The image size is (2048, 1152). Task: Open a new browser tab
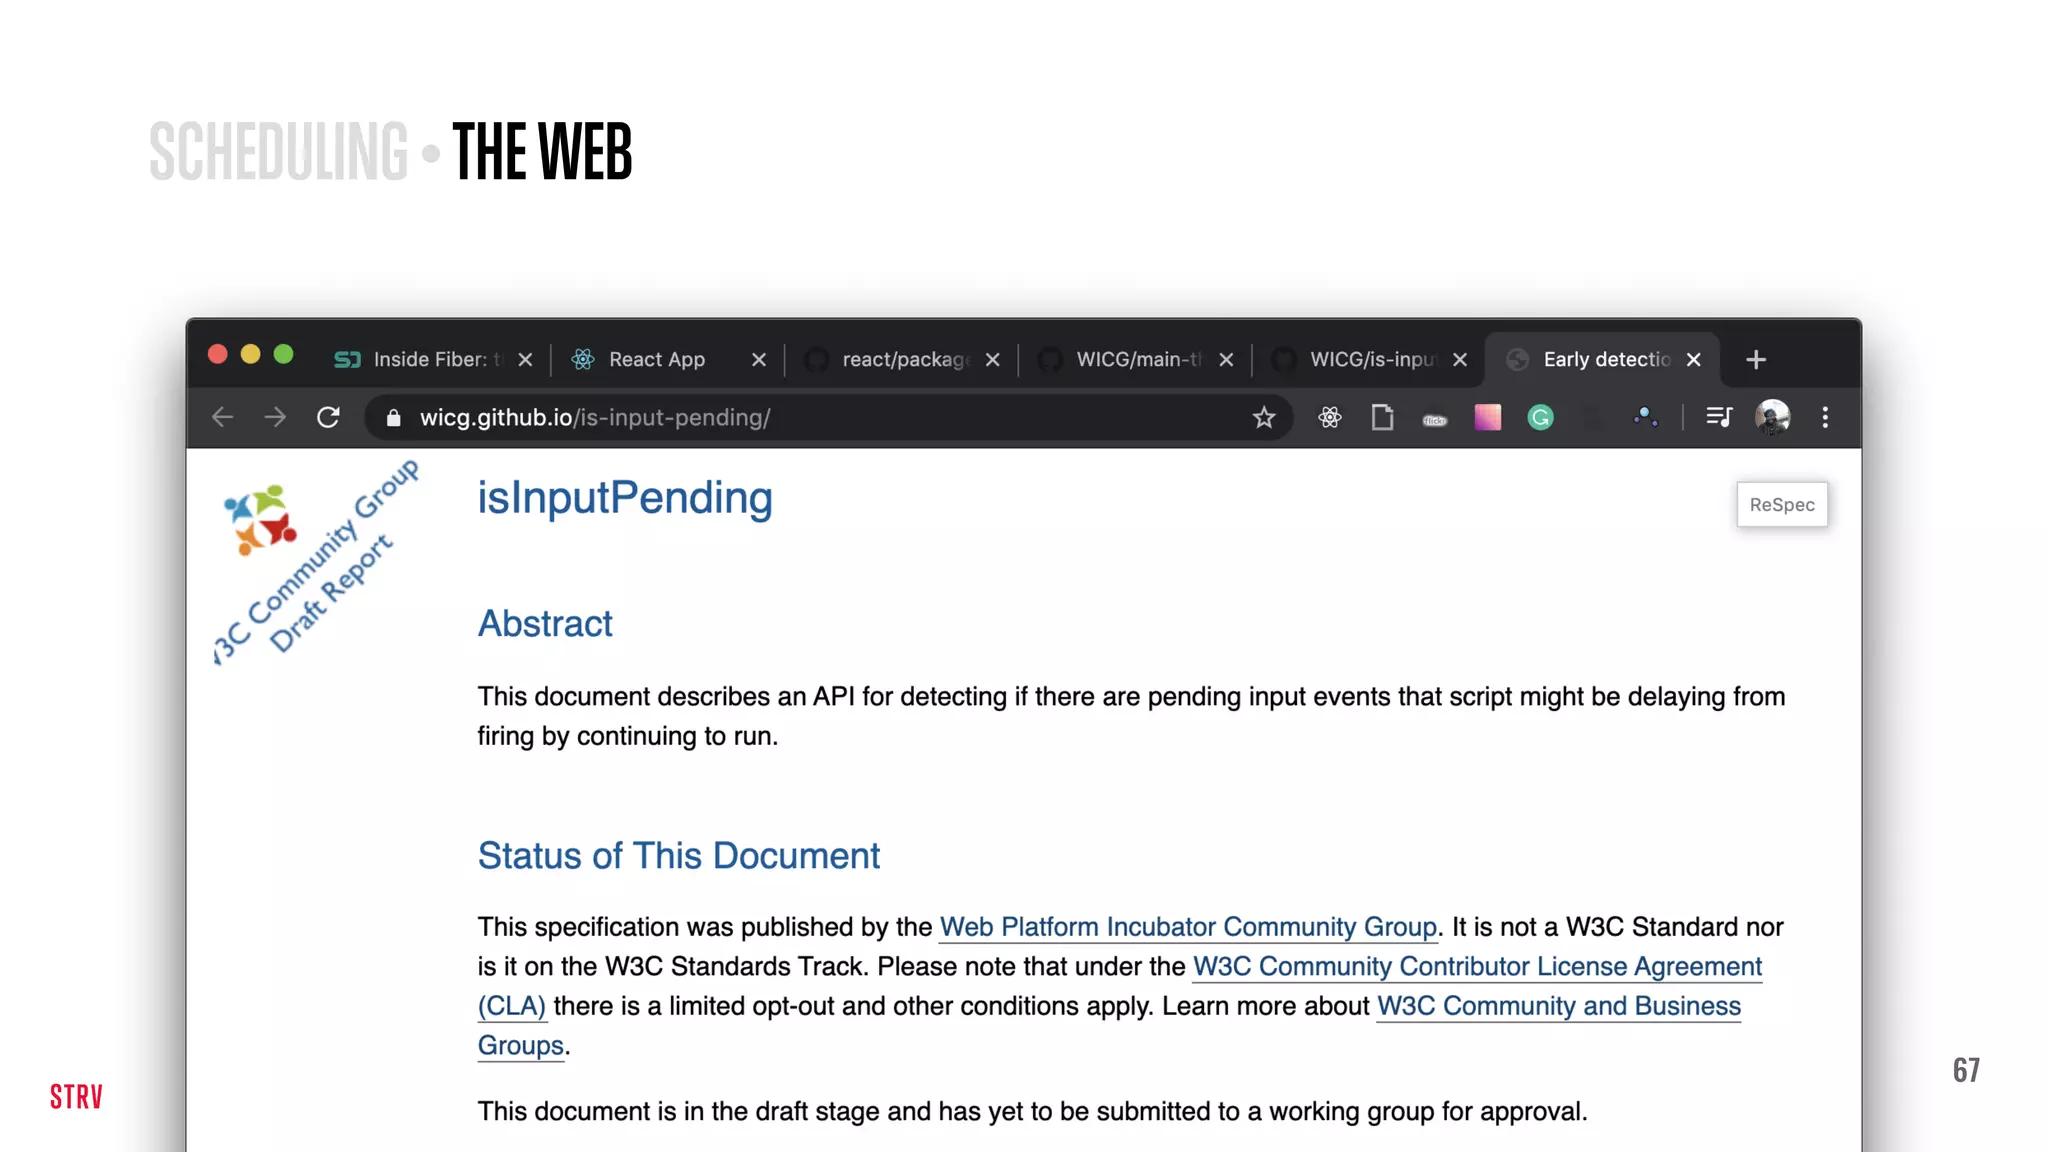coord(1756,360)
